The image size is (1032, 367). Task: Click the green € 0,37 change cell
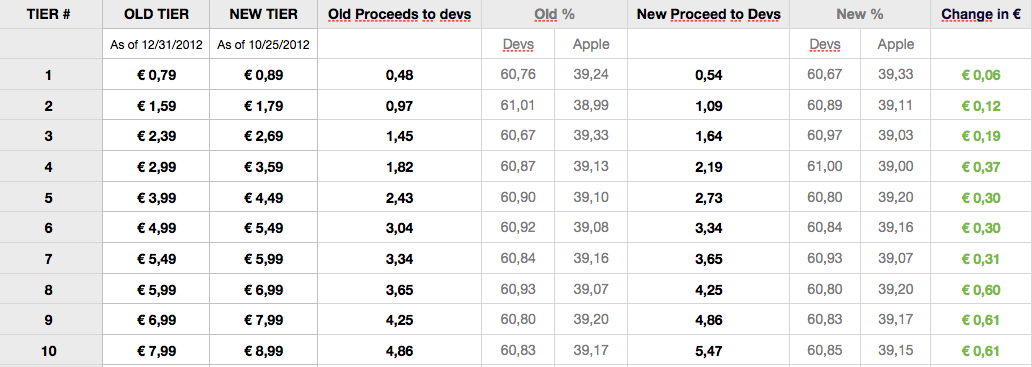point(981,167)
